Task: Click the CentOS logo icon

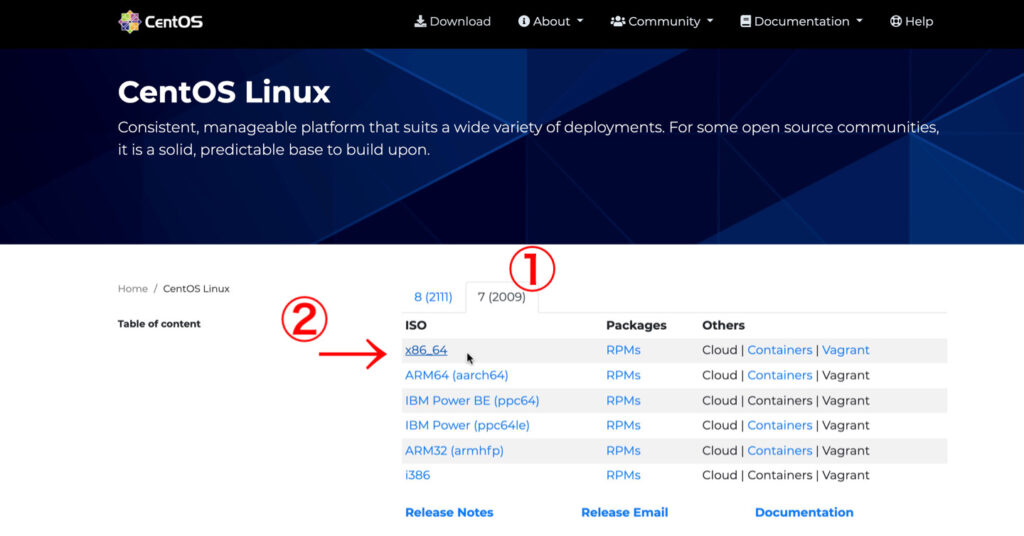Action: point(129,22)
